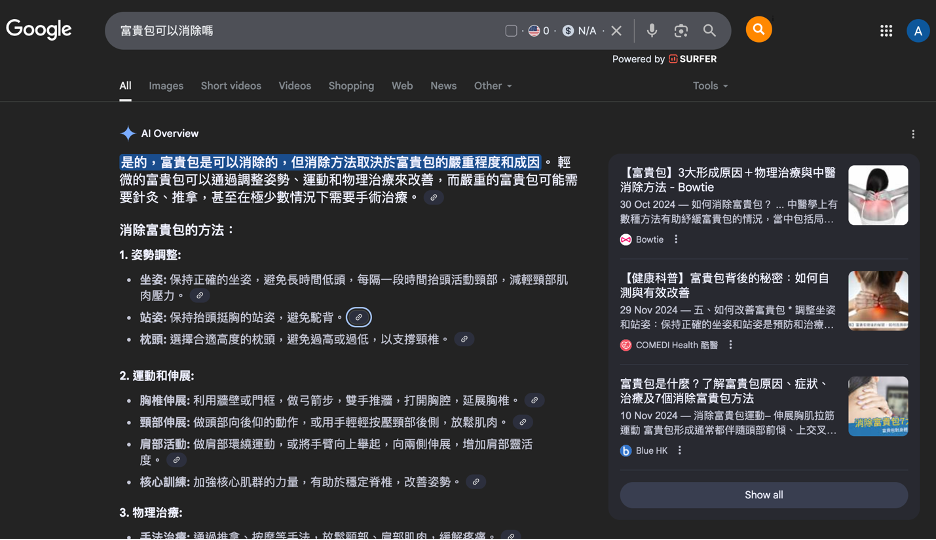This screenshot has height=540, width=936.
Task: Toggle the Surfer checkbox in search bar
Action: [511, 31]
